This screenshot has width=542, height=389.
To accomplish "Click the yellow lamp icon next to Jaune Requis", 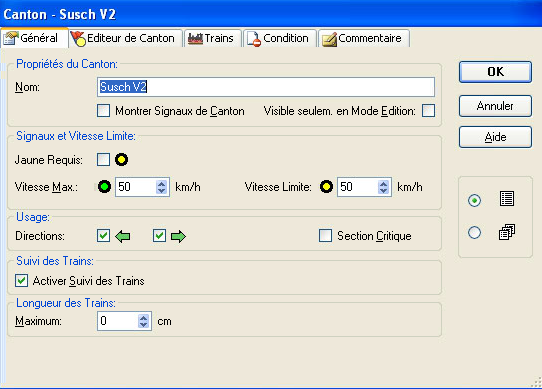I will (122, 160).
